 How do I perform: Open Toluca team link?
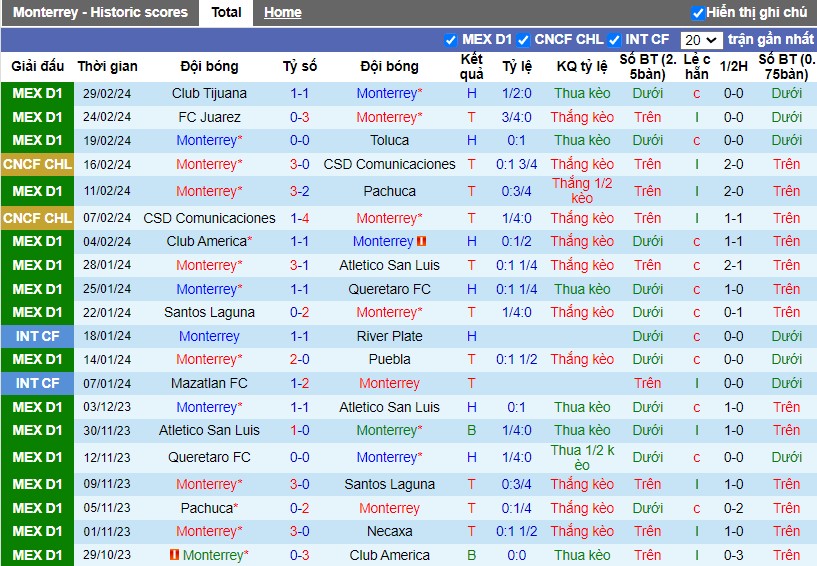(389, 140)
